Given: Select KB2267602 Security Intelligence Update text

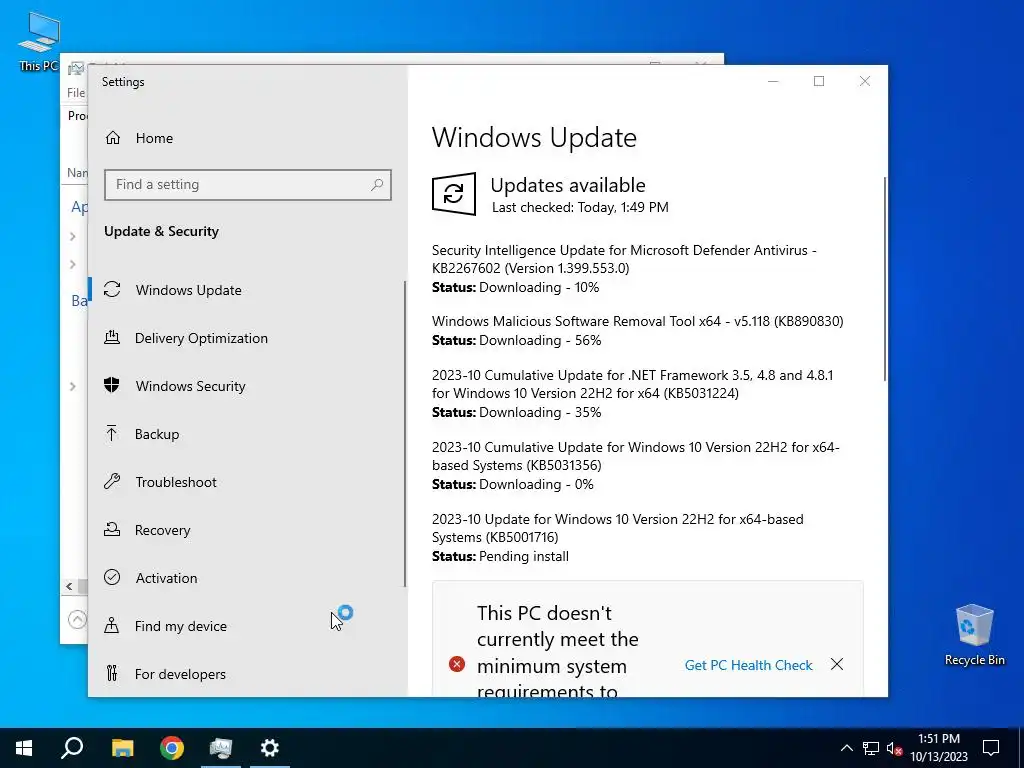Looking at the screenshot, I should coord(624,259).
